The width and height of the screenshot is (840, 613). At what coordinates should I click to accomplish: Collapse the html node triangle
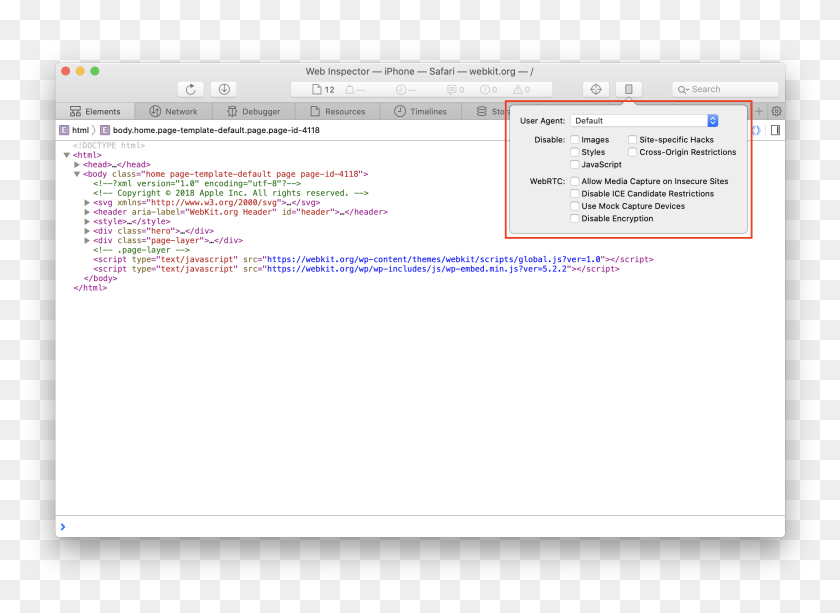click(67, 155)
